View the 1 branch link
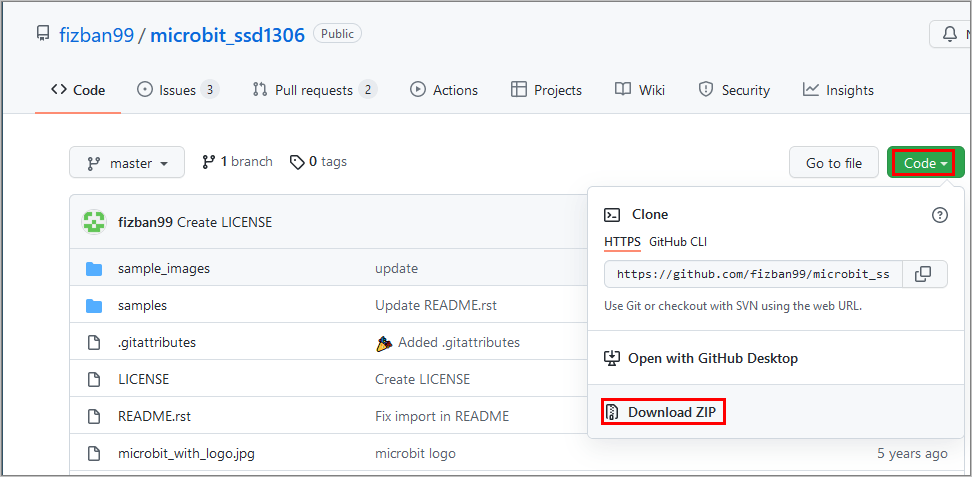Image resolution: width=972 pixels, height=477 pixels. (x=237, y=162)
